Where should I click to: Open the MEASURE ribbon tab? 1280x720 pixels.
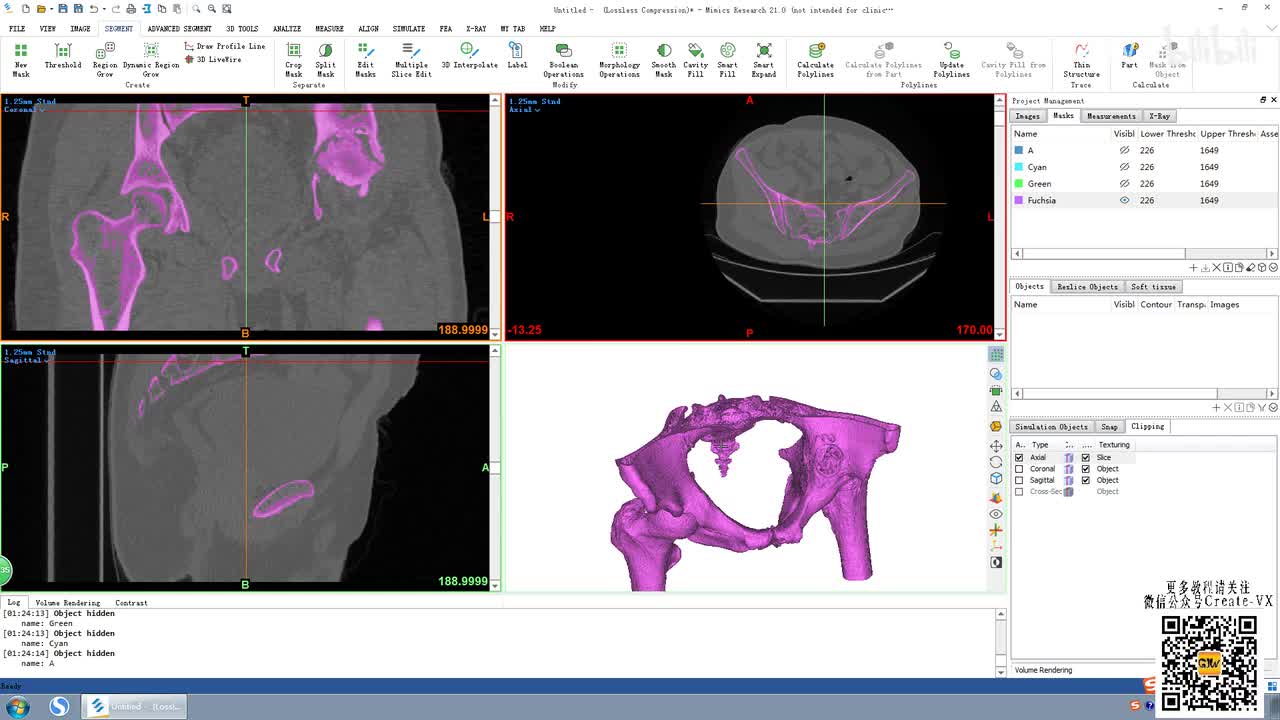coord(329,29)
